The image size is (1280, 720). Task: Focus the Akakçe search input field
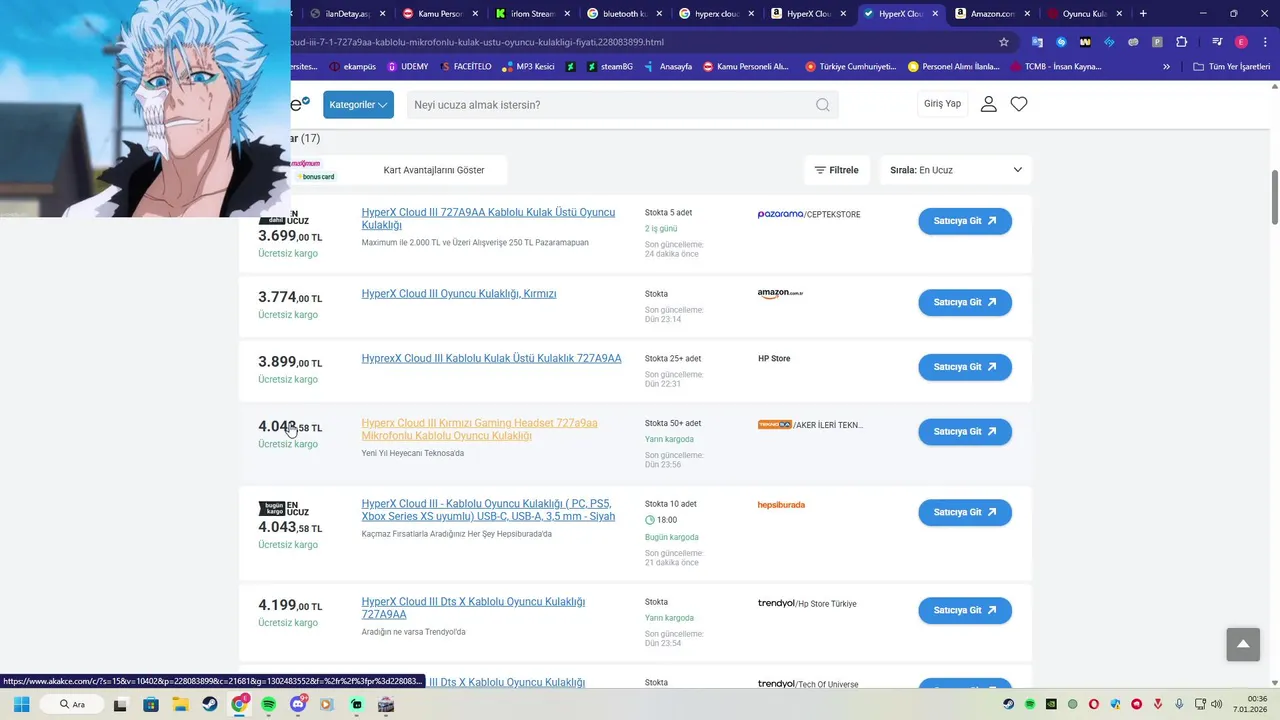click(610, 105)
